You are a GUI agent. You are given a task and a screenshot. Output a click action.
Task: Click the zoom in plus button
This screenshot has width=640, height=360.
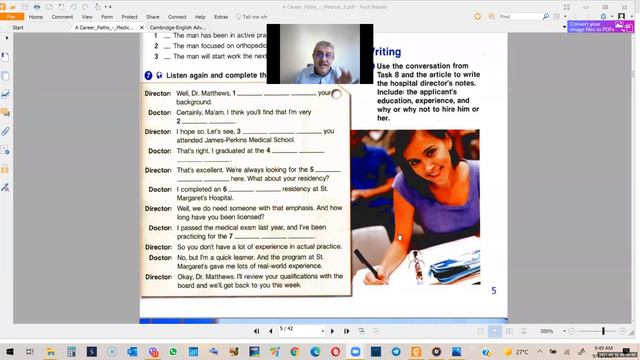622,331
